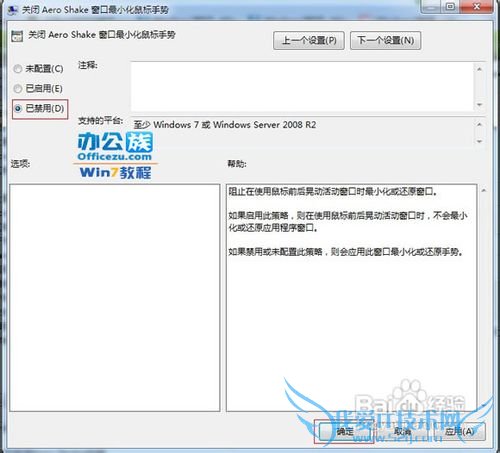Cancel the dialog with 取消
The image size is (500, 453).
[402, 432]
